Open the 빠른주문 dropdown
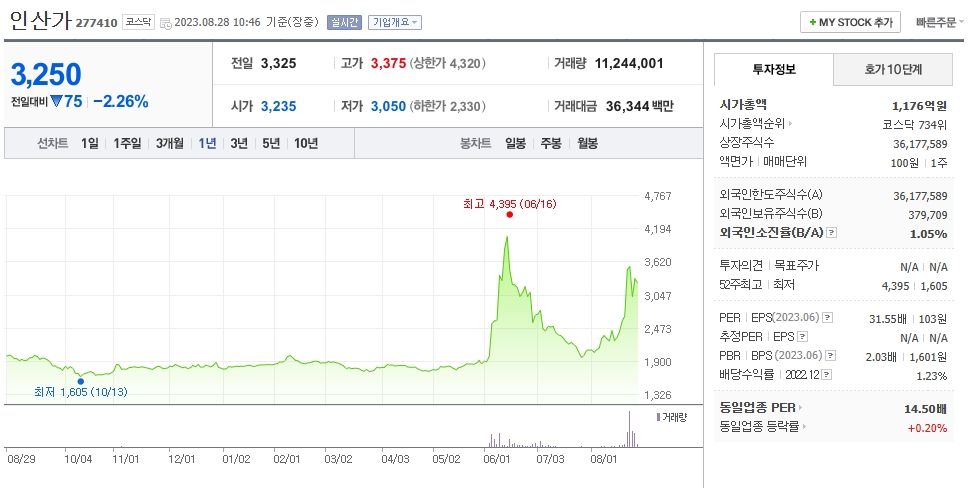 coord(939,22)
